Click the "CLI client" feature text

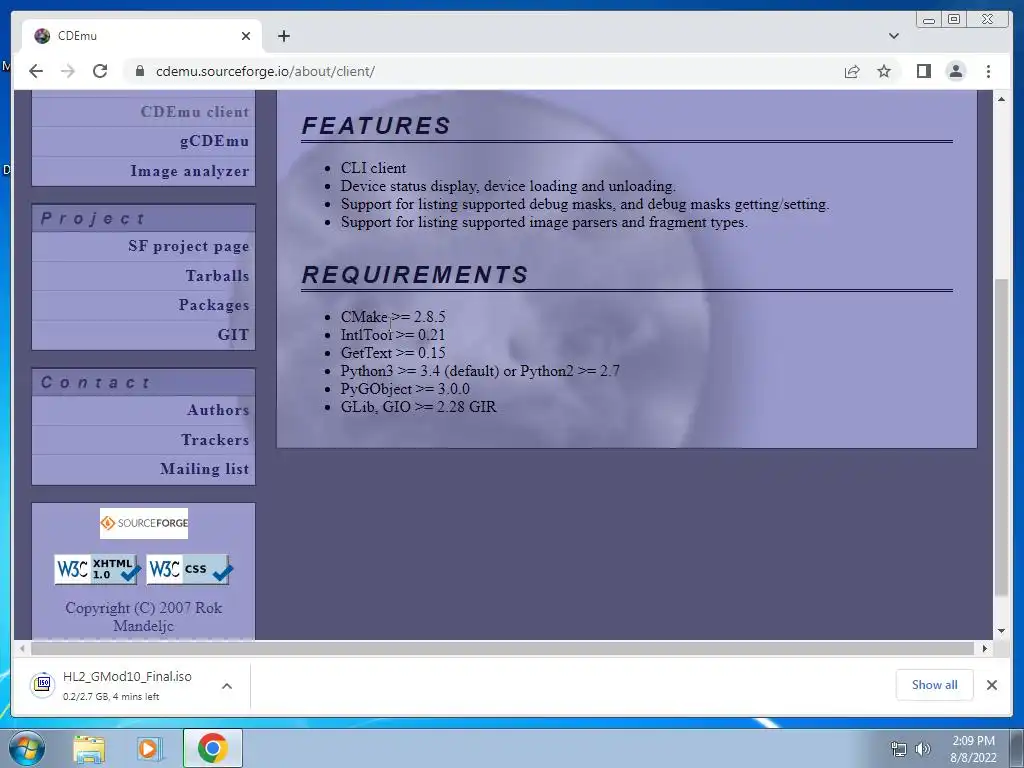pyautogui.click(x=373, y=168)
